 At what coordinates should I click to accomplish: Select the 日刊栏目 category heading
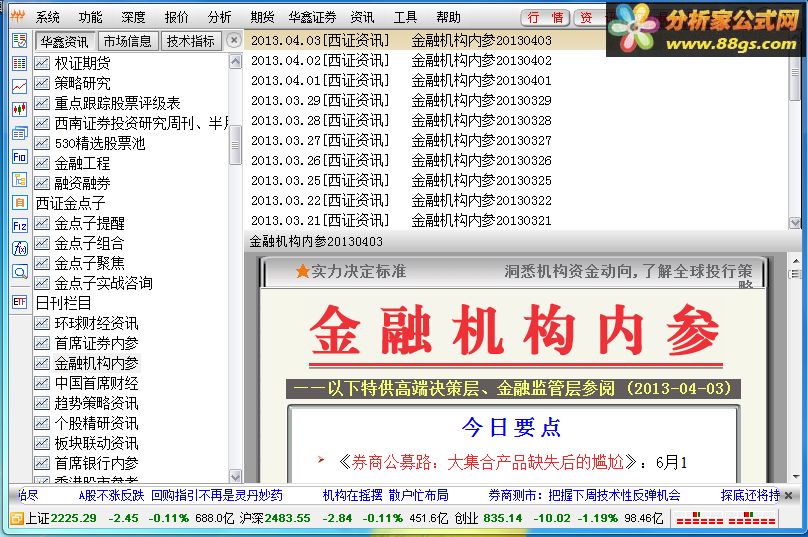point(63,303)
